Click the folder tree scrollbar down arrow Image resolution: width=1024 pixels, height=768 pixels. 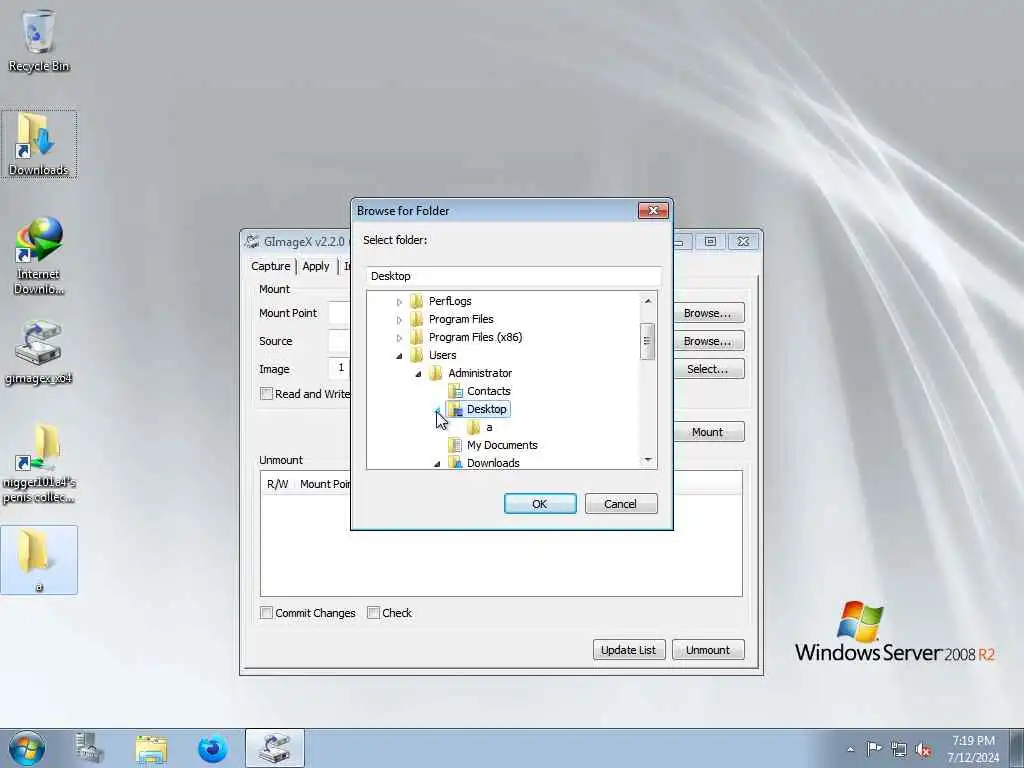[647, 460]
